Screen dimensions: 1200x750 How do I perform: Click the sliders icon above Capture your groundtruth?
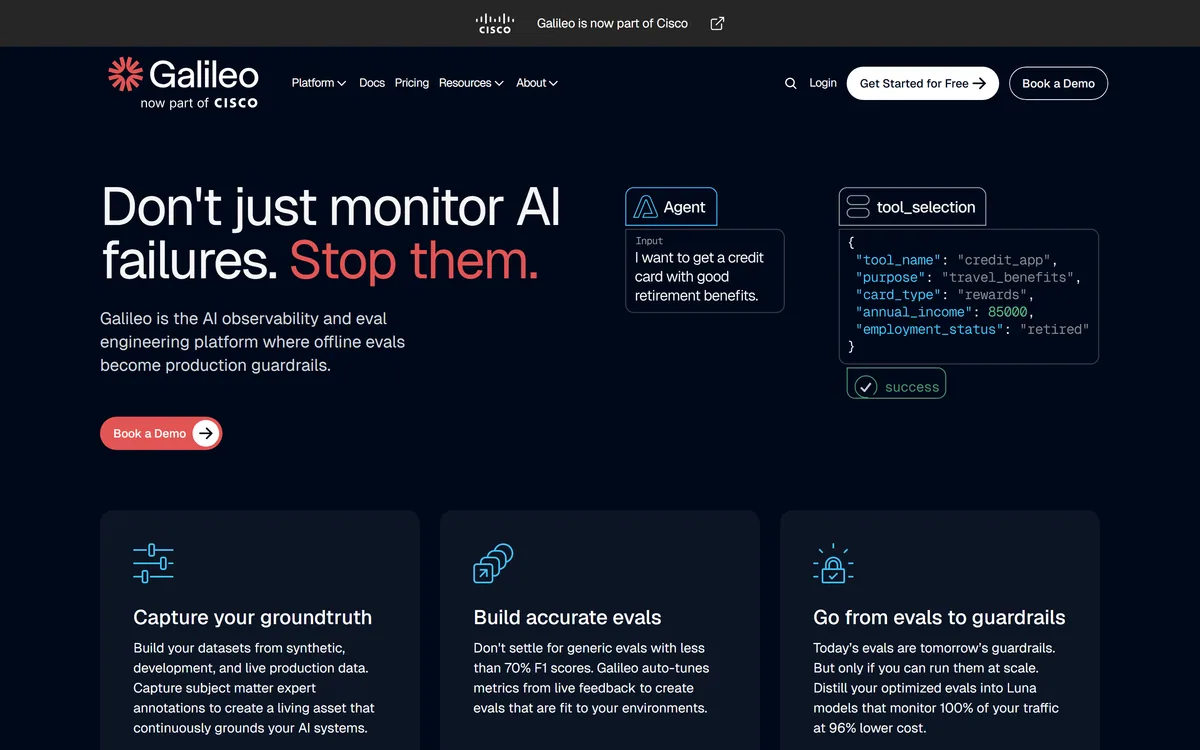pyautogui.click(x=153, y=563)
